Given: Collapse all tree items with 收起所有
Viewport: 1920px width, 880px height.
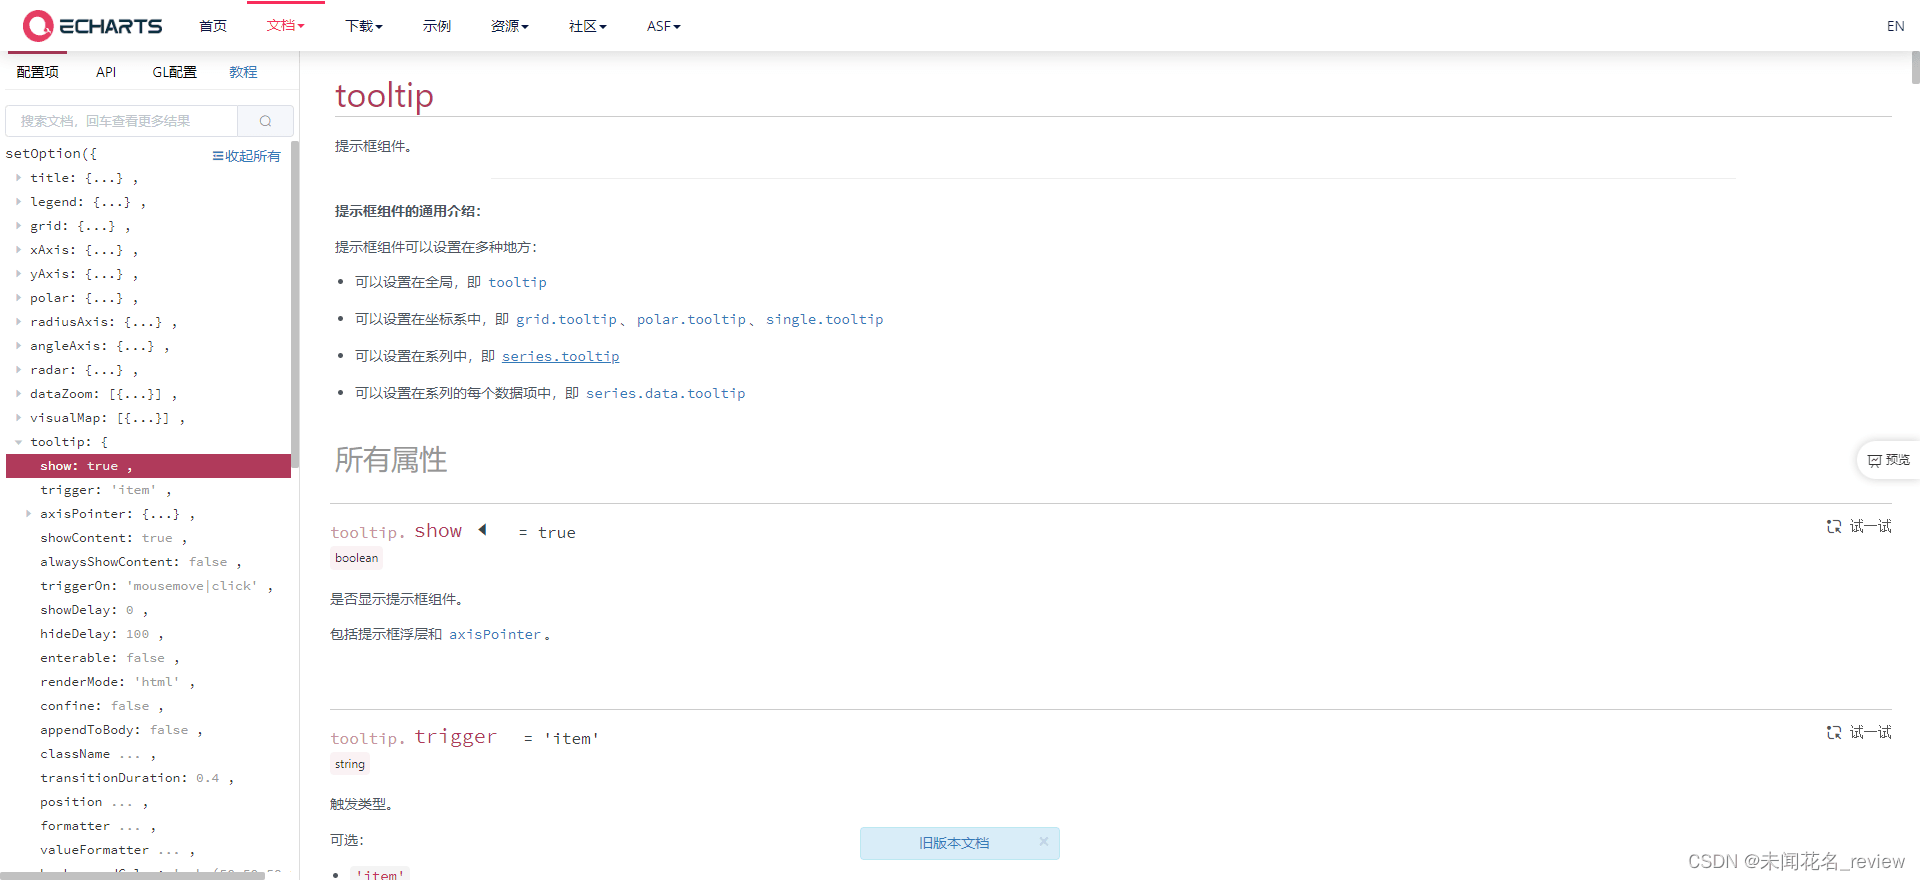Looking at the screenshot, I should [x=246, y=156].
